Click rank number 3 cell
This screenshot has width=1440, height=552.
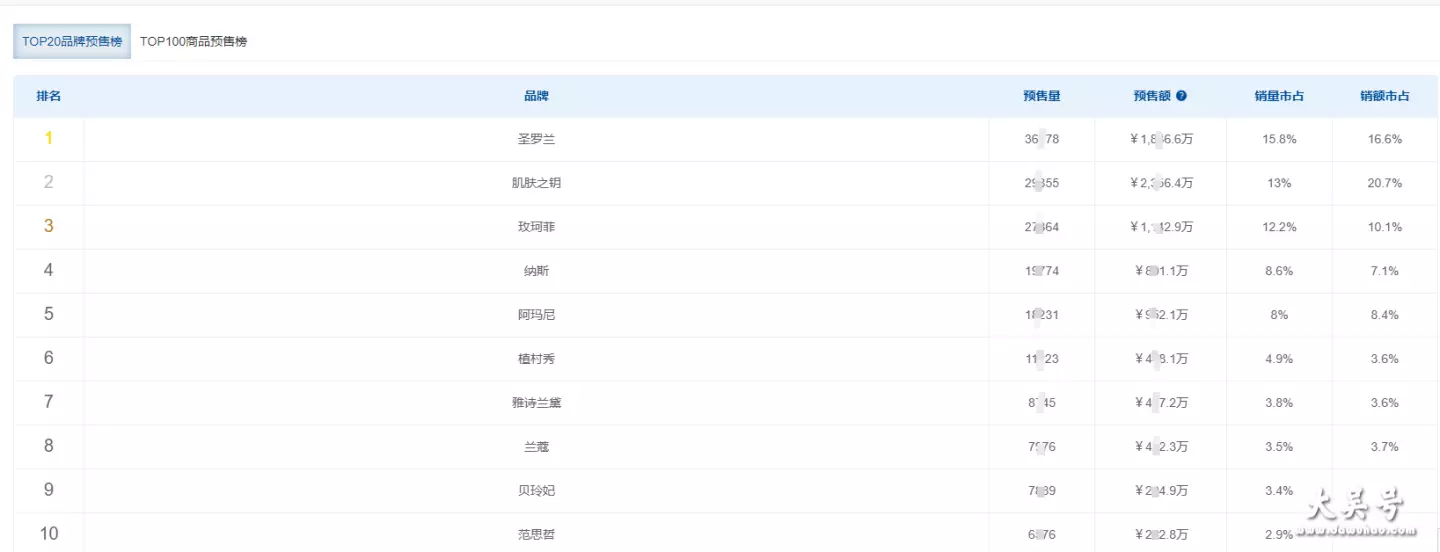(x=49, y=227)
